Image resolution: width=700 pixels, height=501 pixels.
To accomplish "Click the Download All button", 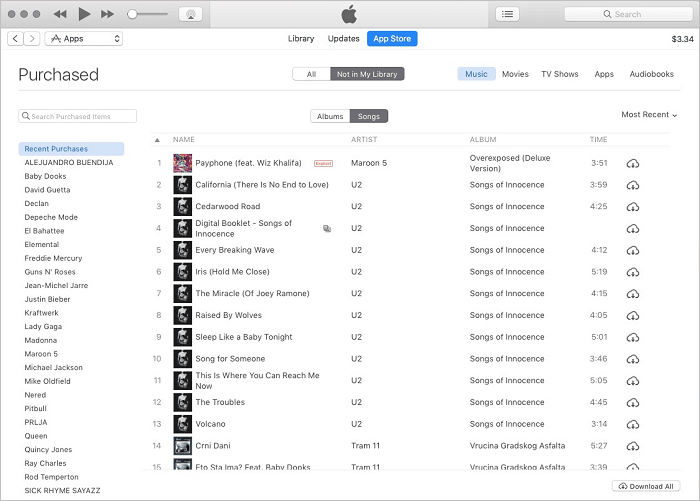I will 646,486.
